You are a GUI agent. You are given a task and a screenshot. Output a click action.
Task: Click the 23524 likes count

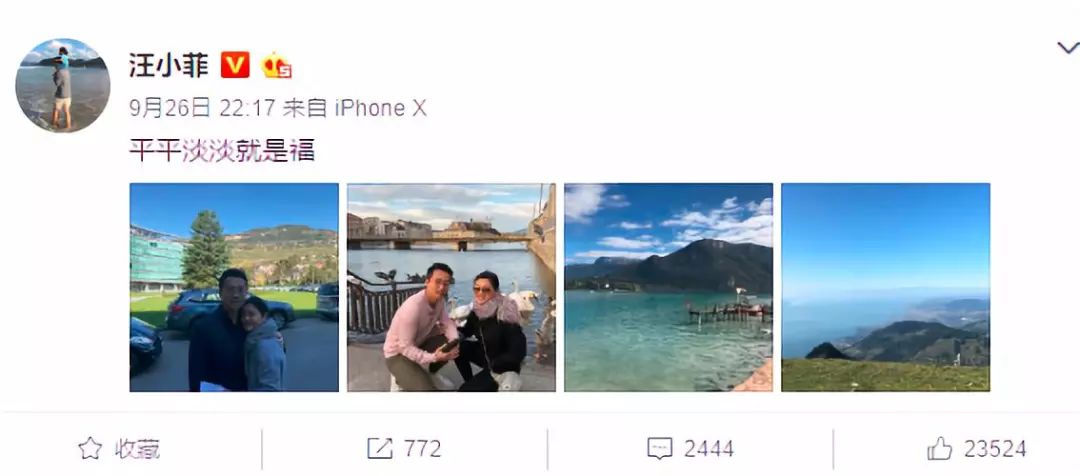(995, 449)
